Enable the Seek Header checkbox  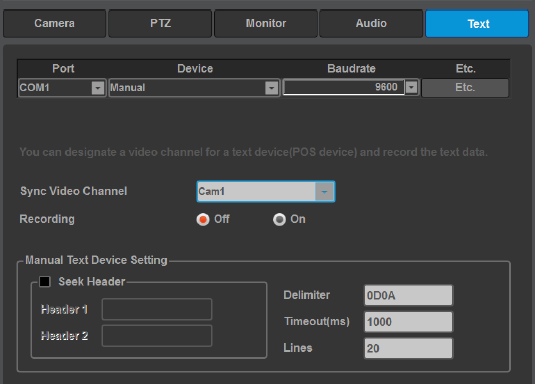[45, 282]
